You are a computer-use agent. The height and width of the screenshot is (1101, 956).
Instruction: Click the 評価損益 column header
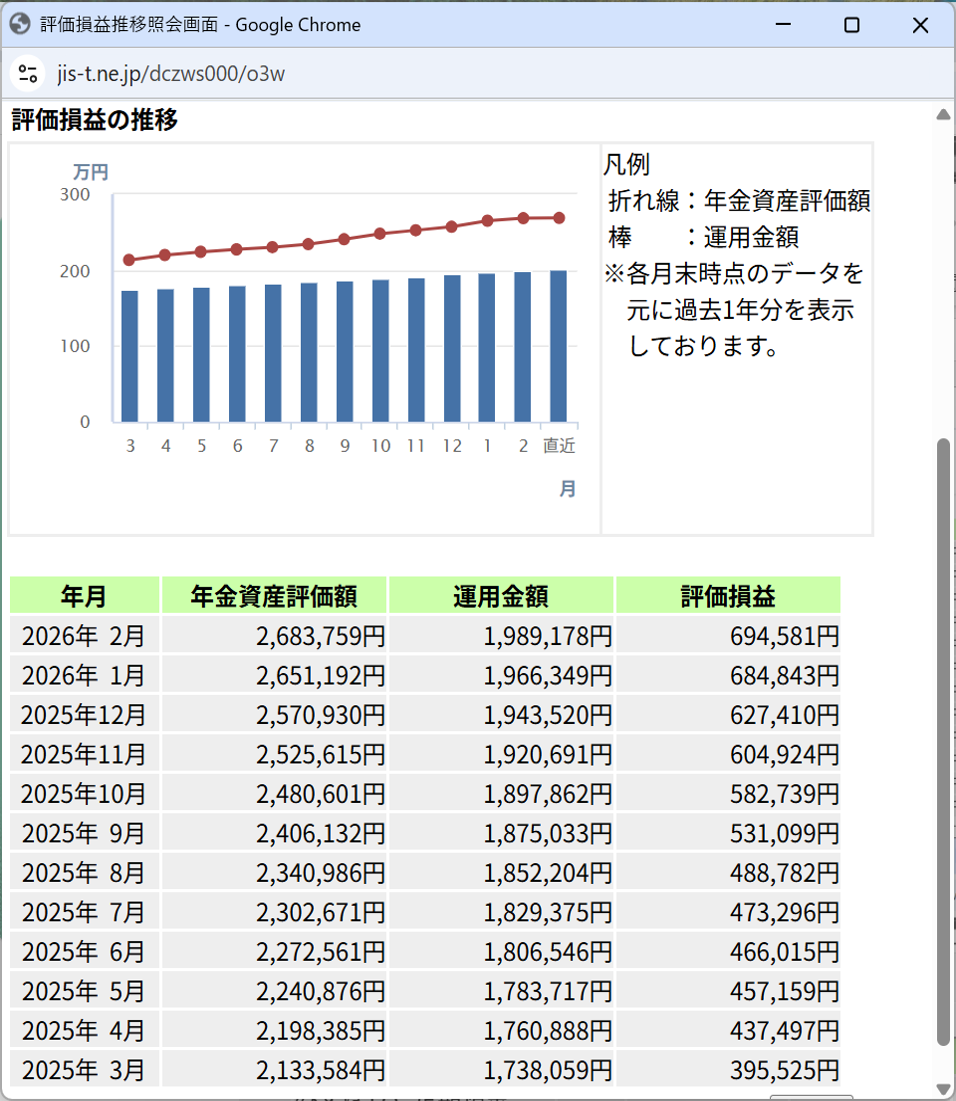pos(728,596)
